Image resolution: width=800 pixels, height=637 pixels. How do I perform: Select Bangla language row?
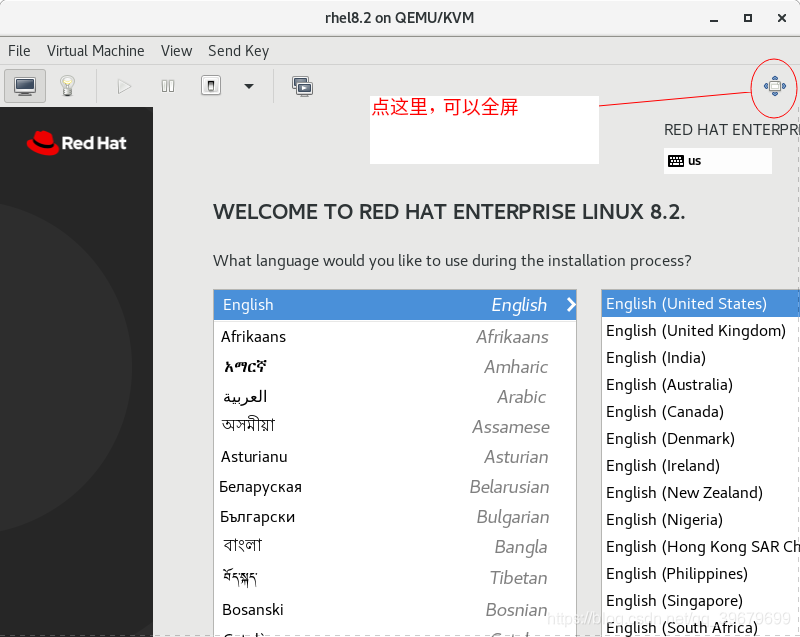click(x=395, y=547)
